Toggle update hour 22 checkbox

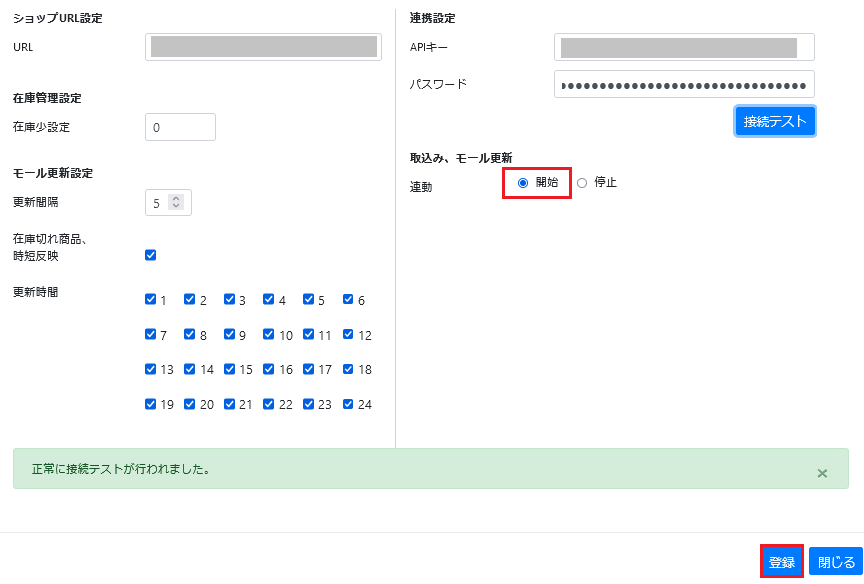tap(268, 404)
